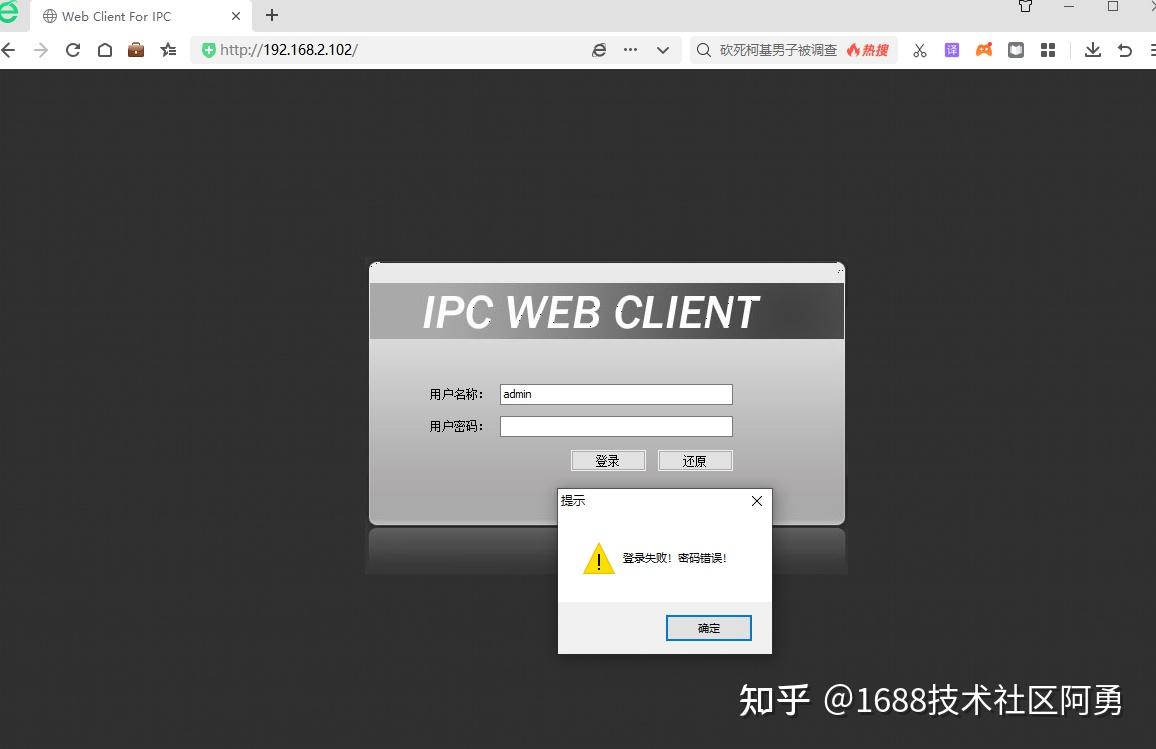The height and width of the screenshot is (749, 1156).
Task: Switch browser kernel with the IE compatibility icon
Action: (x=598, y=49)
